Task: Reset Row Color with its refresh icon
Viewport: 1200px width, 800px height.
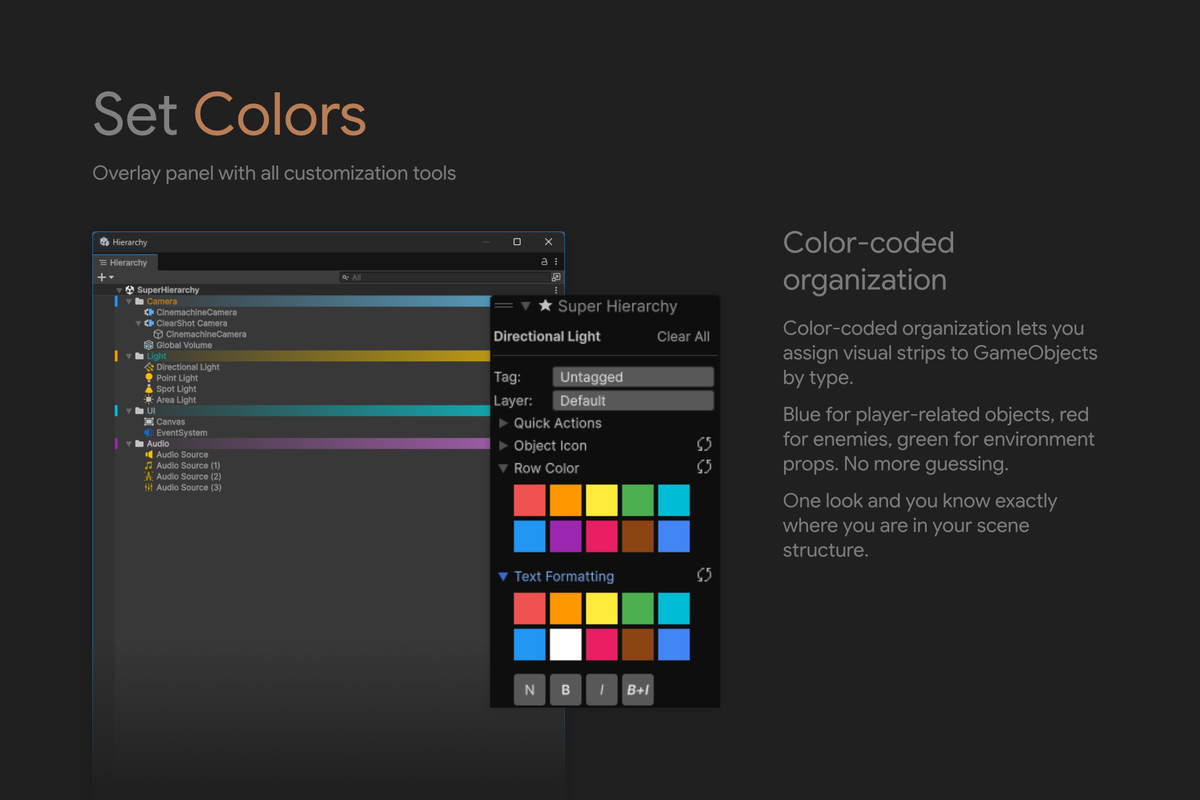Action: [704, 467]
